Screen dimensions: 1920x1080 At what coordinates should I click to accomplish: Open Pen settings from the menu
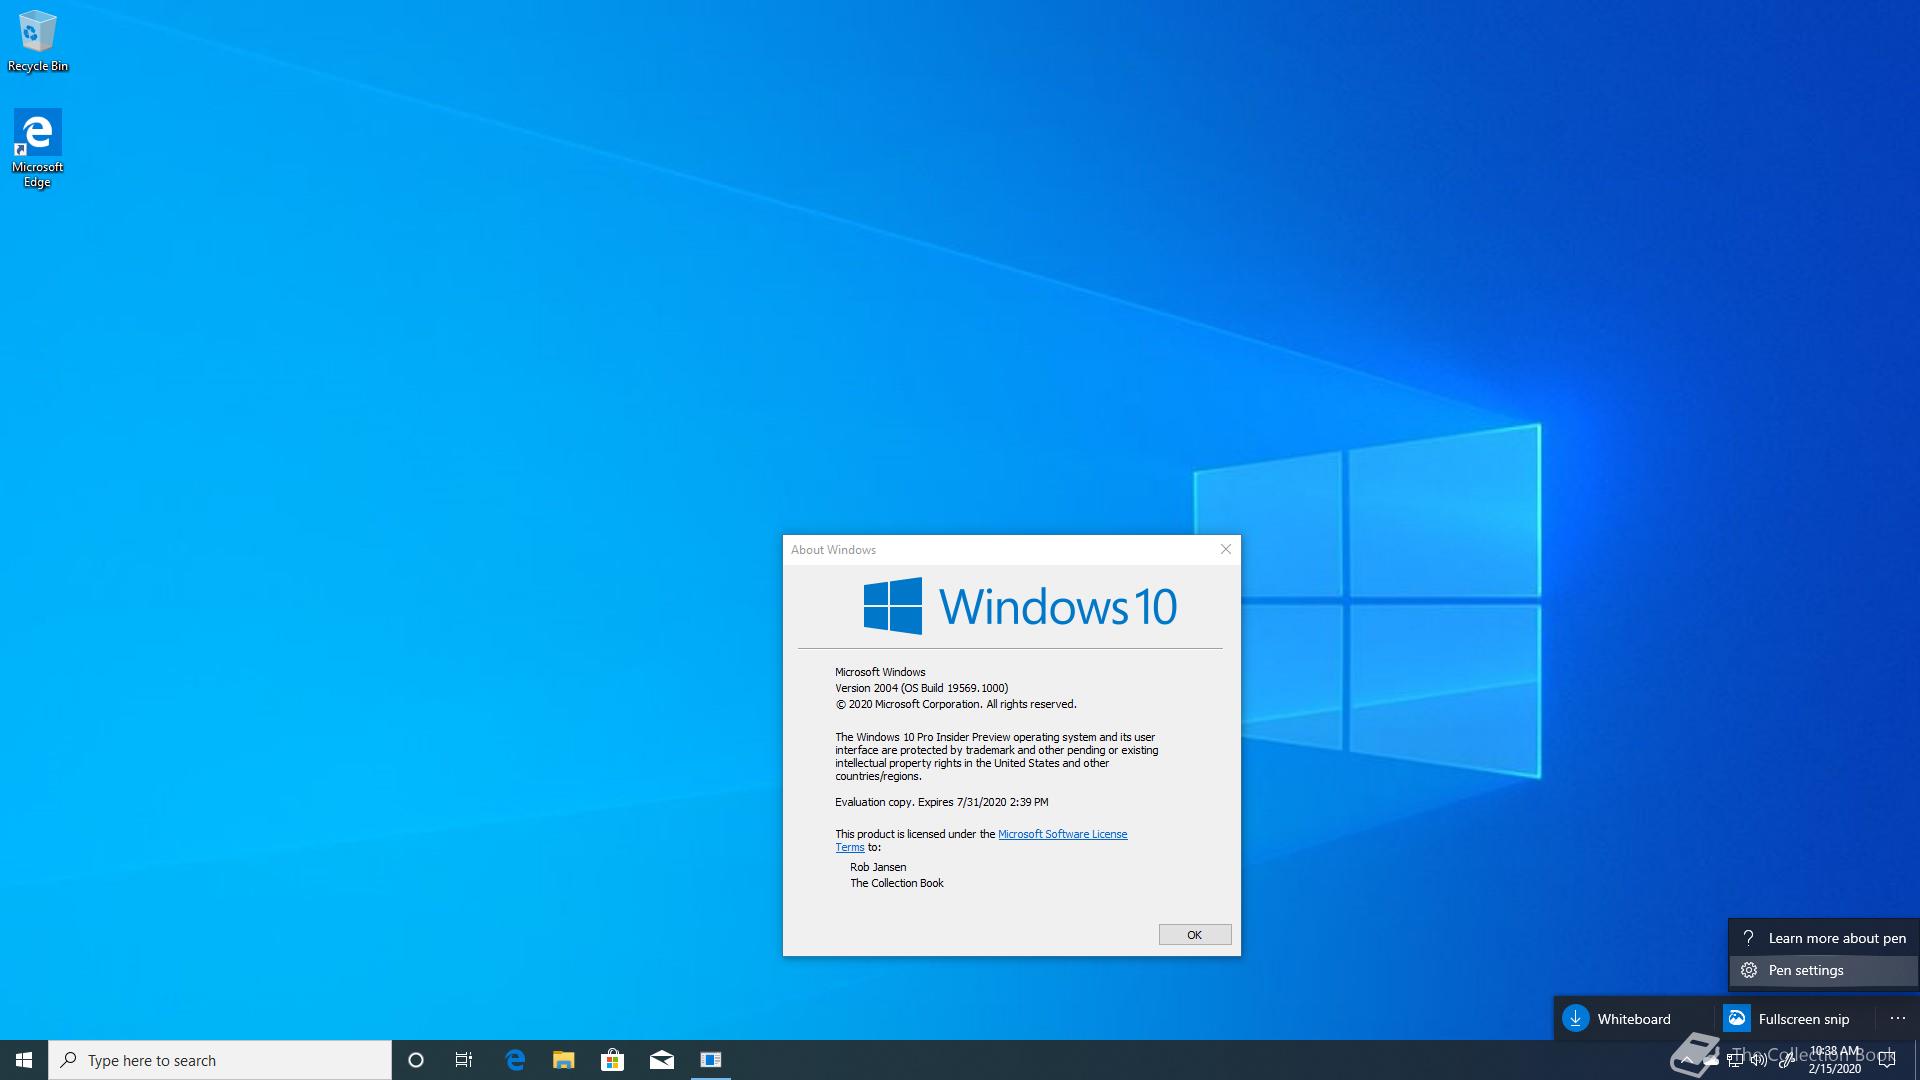point(1823,970)
